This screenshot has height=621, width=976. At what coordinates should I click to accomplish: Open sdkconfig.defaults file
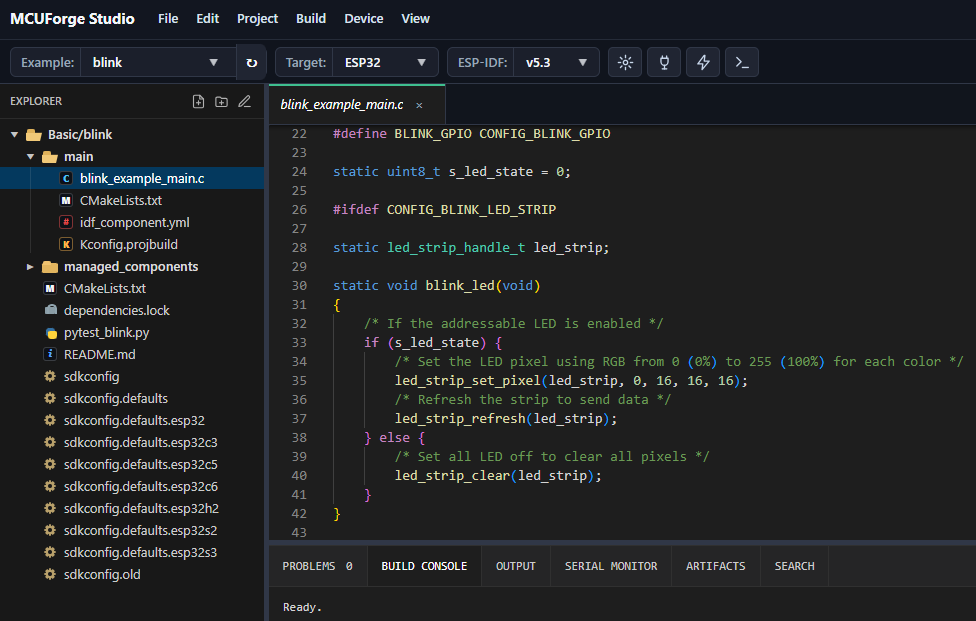[132, 398]
